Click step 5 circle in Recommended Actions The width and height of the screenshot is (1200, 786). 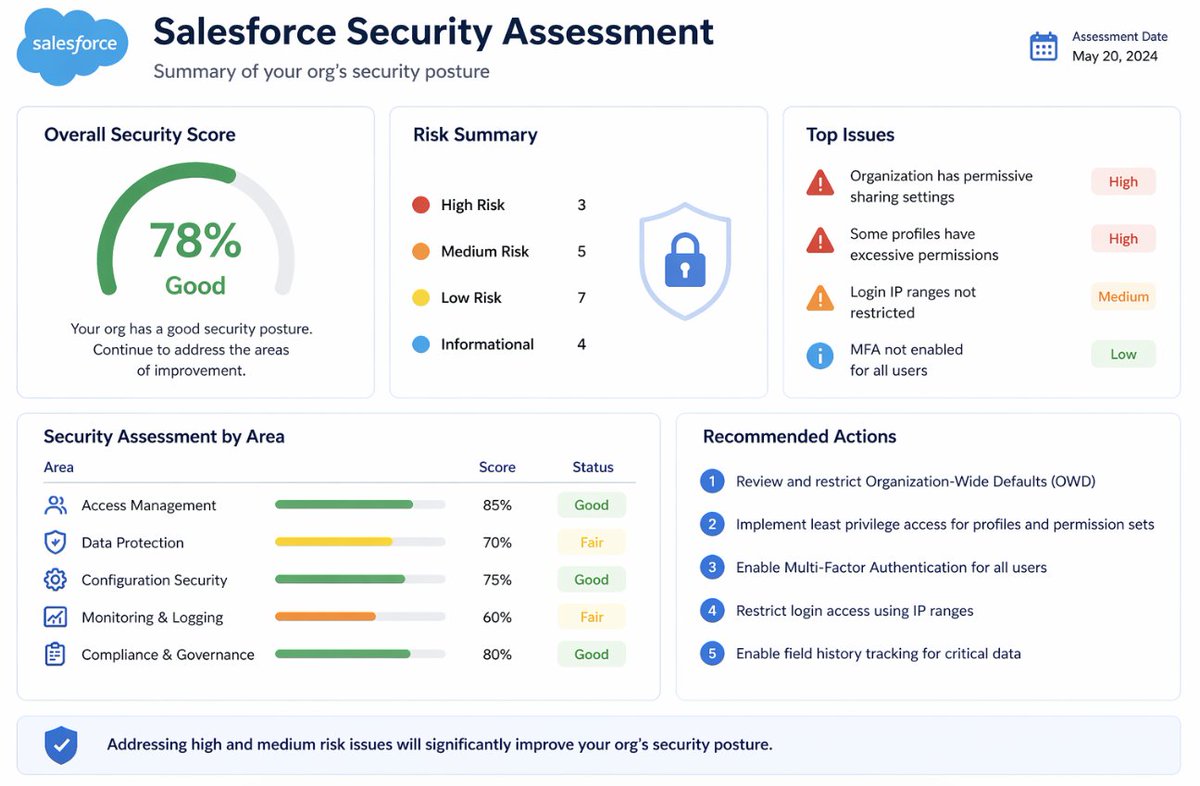[x=712, y=654]
